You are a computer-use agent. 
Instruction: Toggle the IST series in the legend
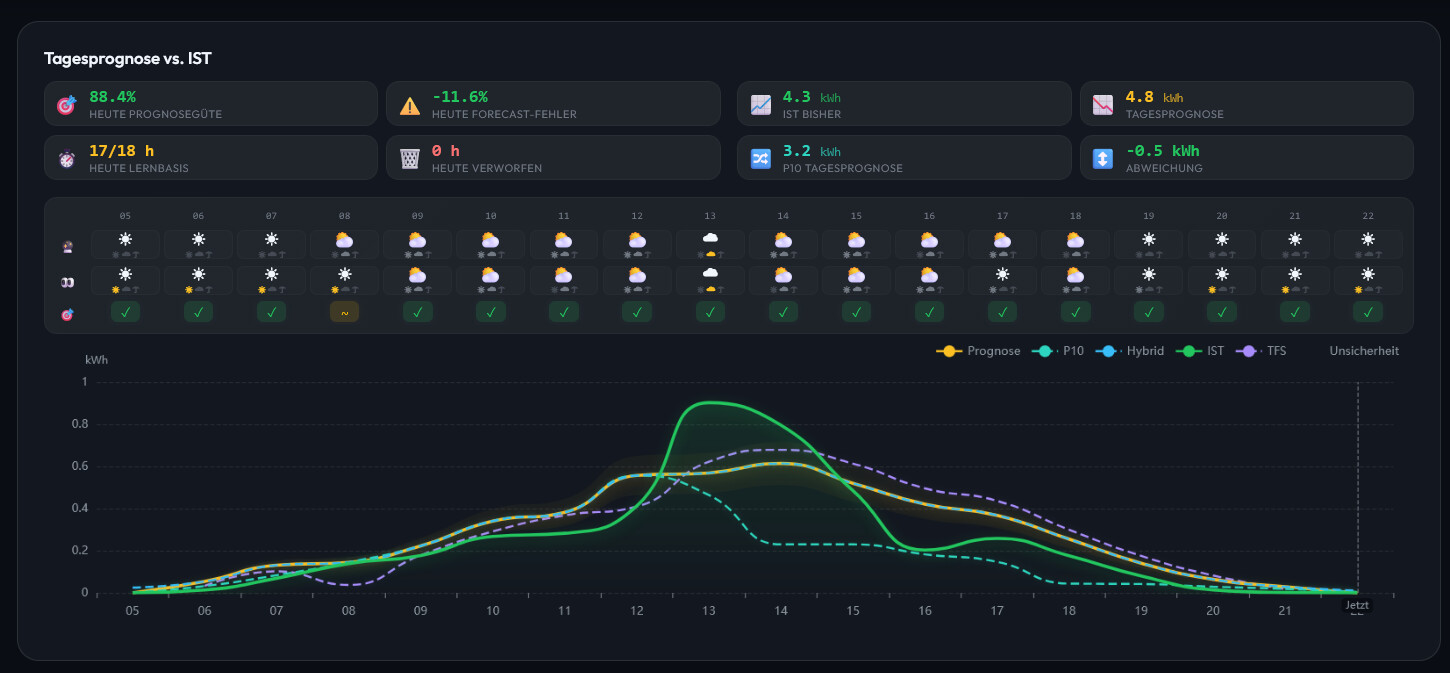1199,351
